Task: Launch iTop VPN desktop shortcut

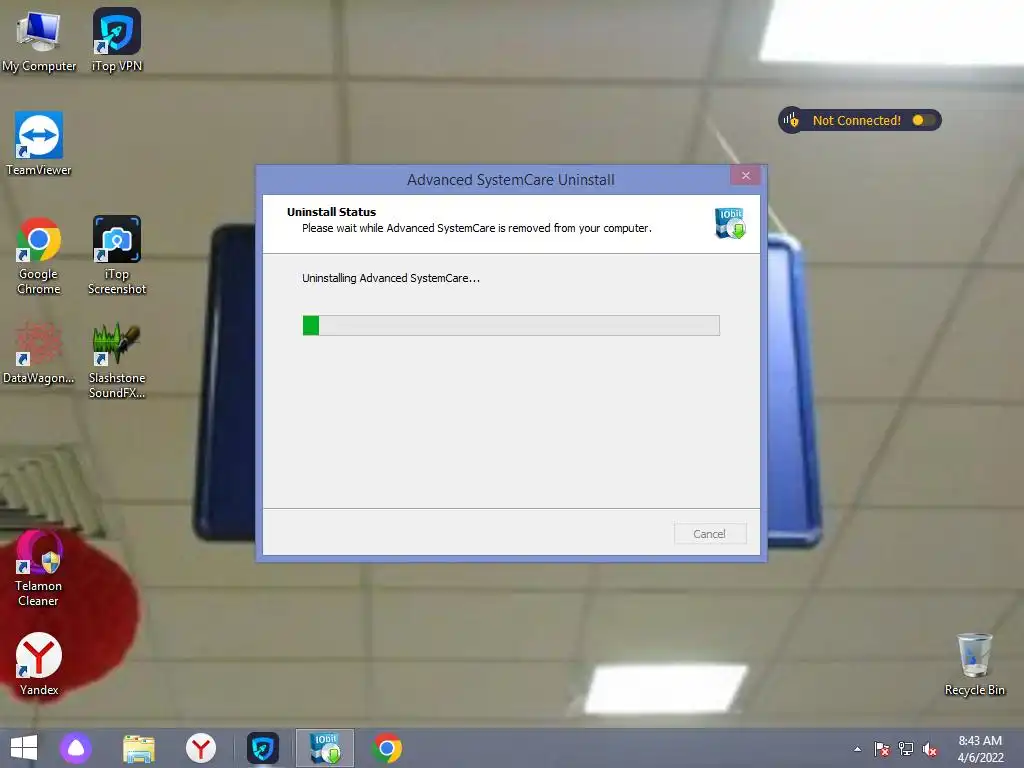Action: click(117, 40)
